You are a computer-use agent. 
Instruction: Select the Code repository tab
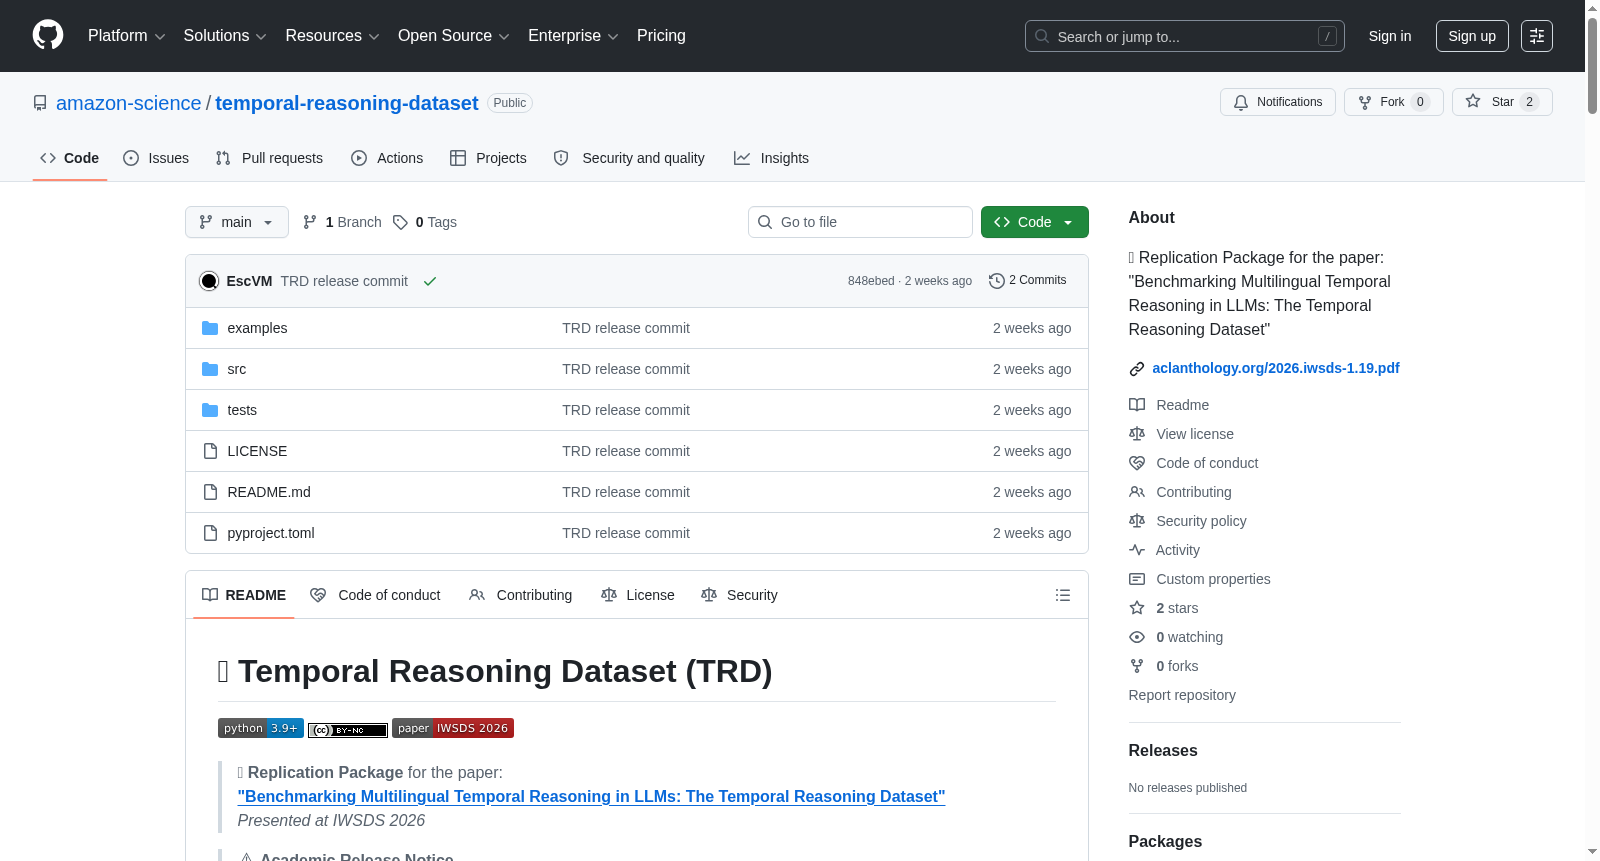69,158
